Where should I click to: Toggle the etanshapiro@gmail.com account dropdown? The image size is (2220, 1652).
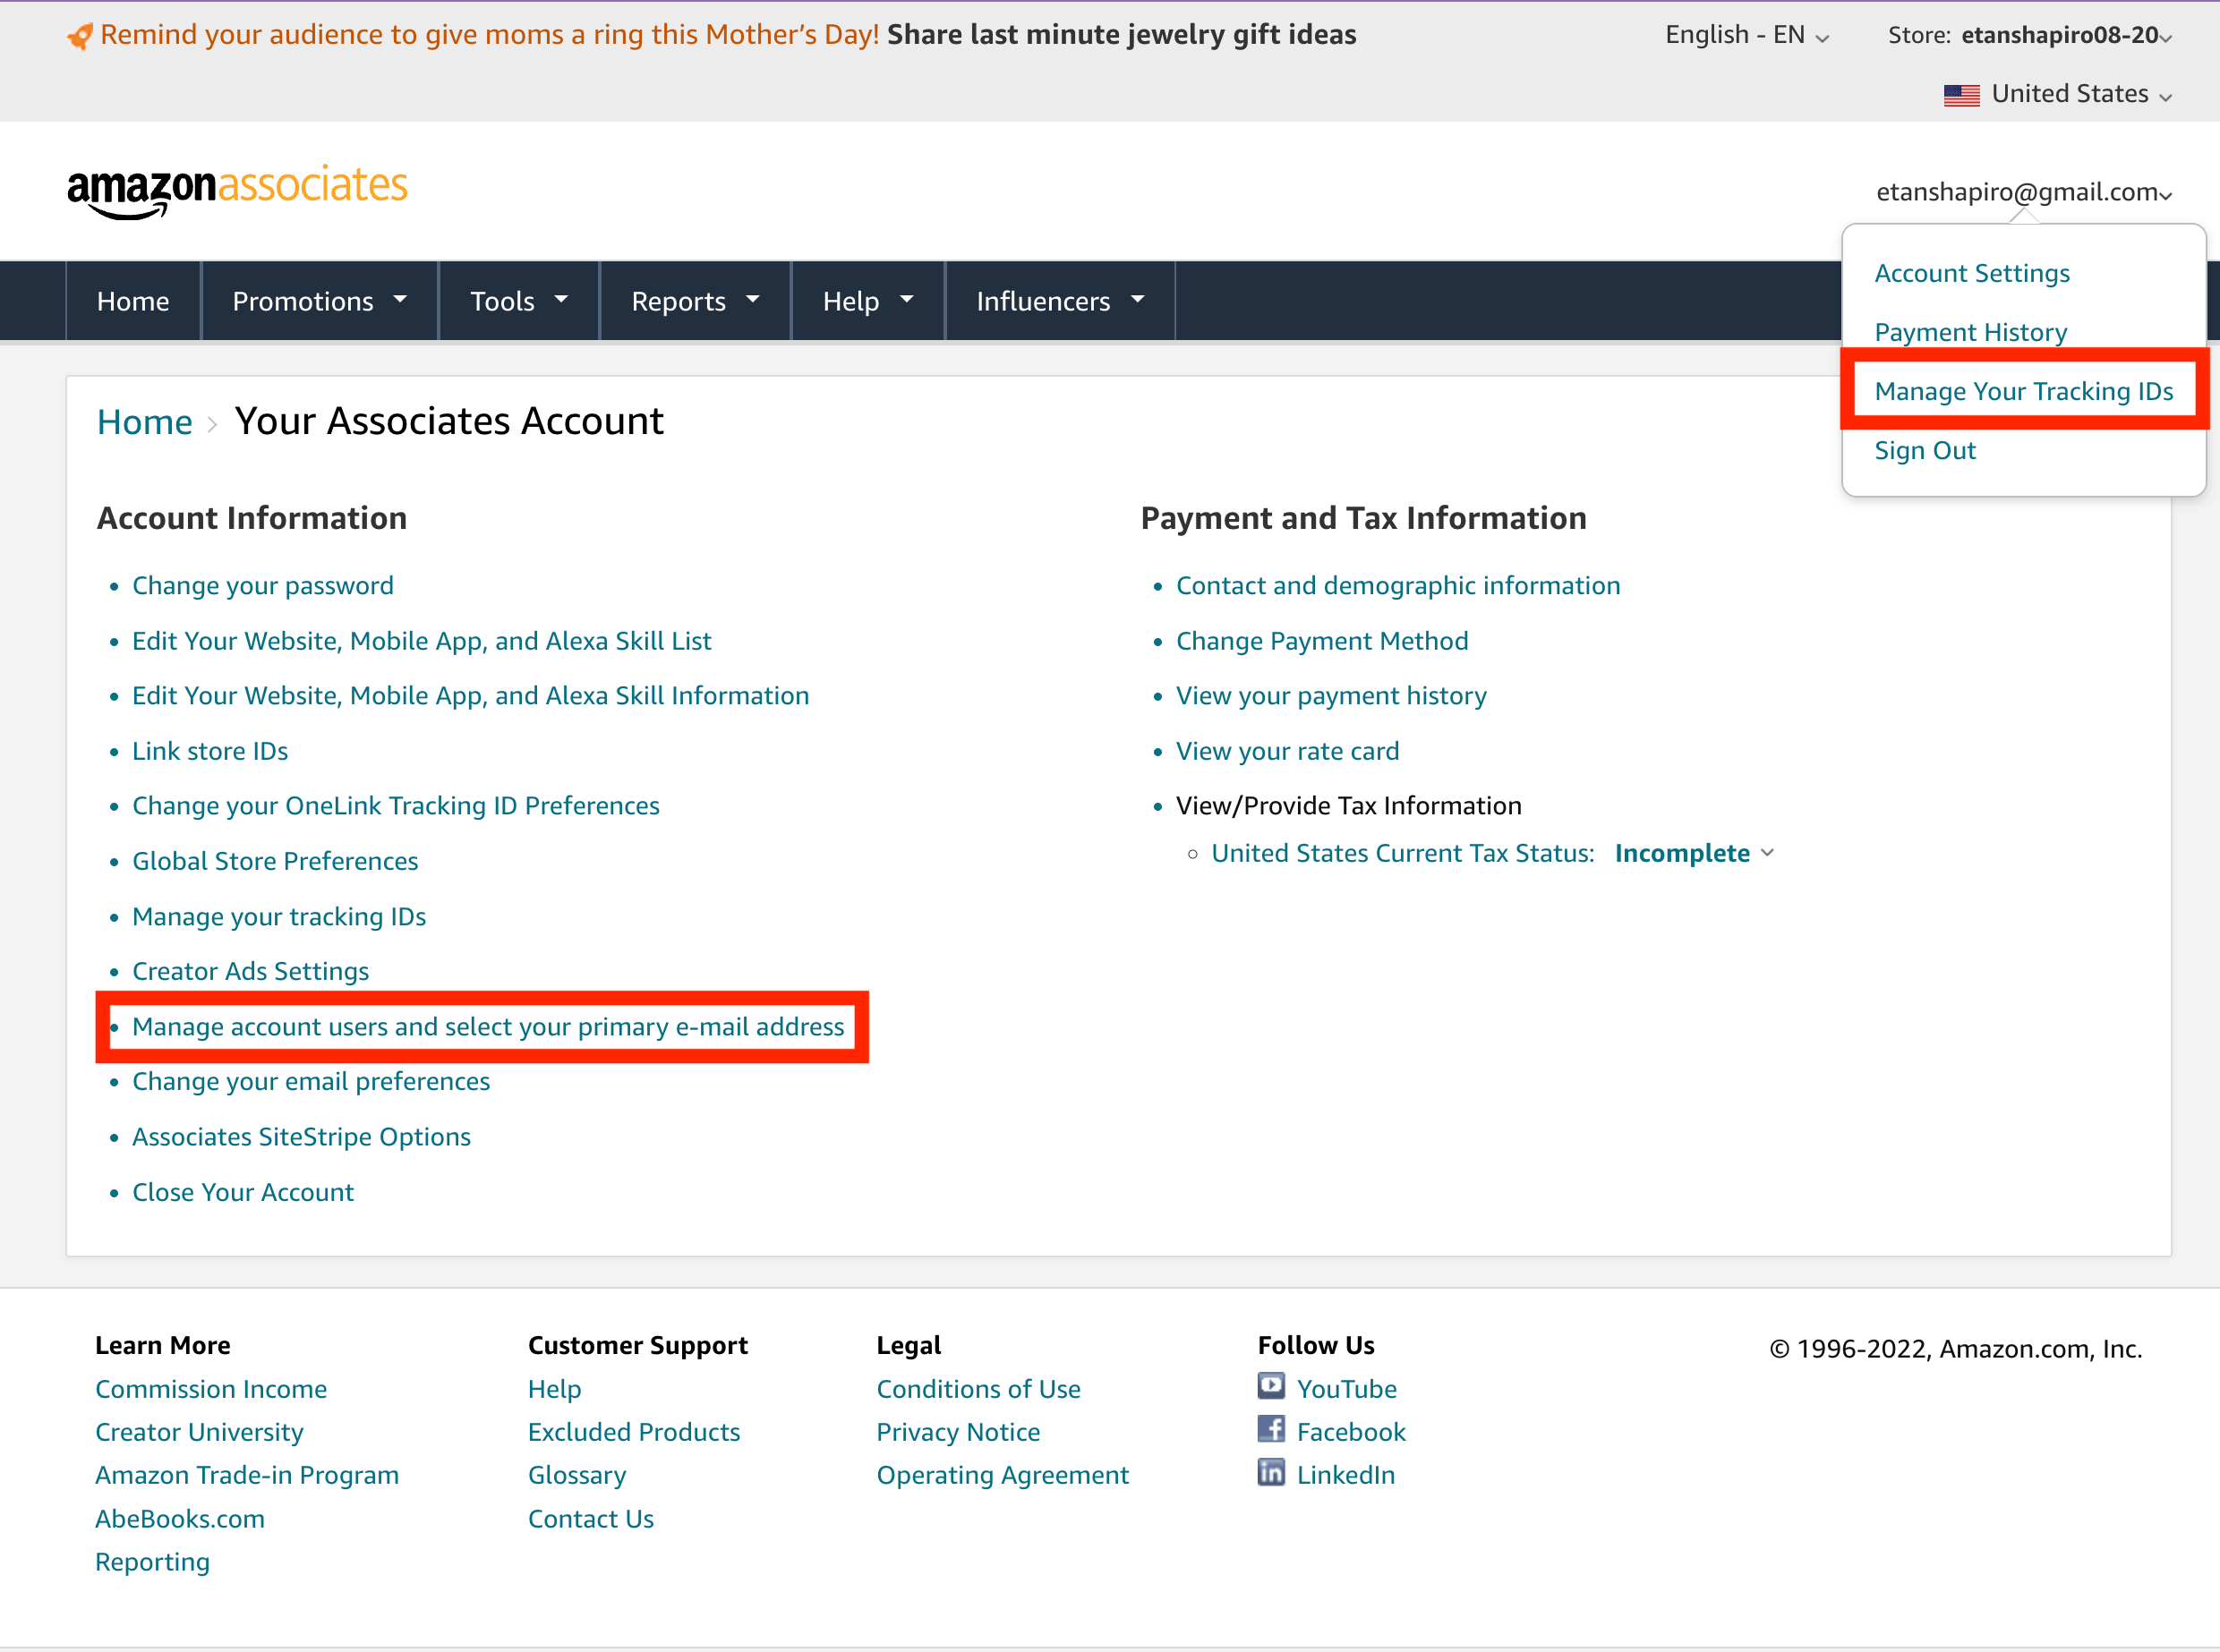pyautogui.click(x=2024, y=192)
